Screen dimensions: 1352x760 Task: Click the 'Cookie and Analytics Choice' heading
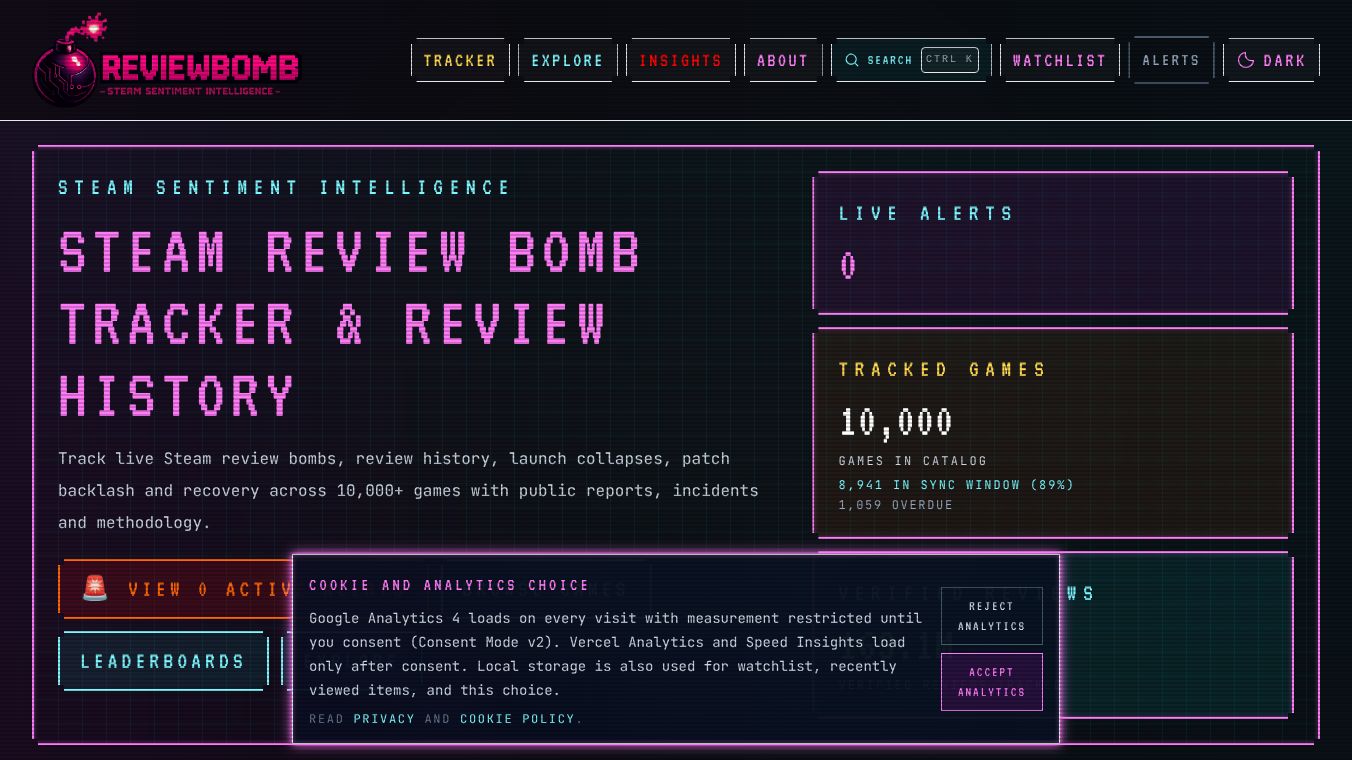pos(449,585)
